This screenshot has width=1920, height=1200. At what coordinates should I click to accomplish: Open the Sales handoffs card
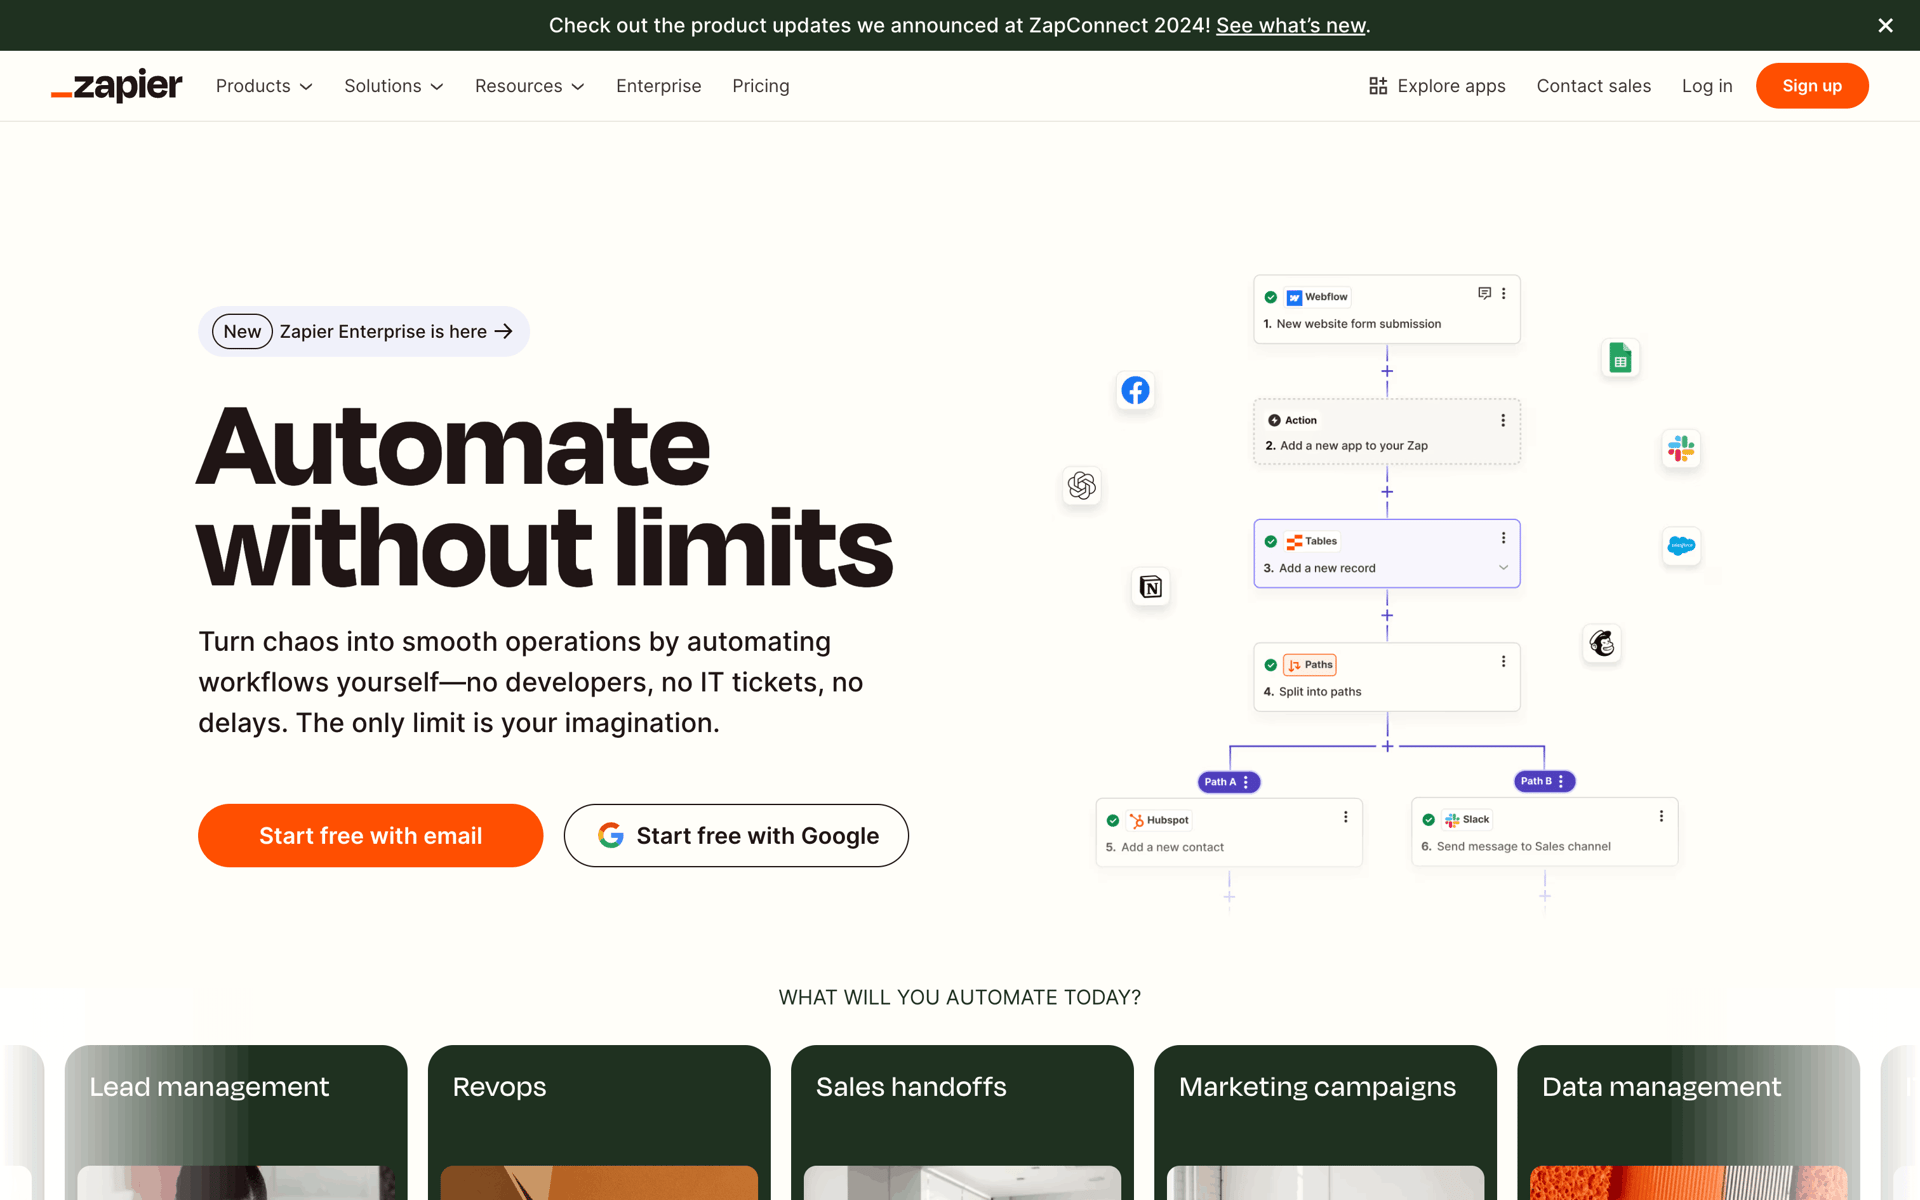[x=962, y=1122]
